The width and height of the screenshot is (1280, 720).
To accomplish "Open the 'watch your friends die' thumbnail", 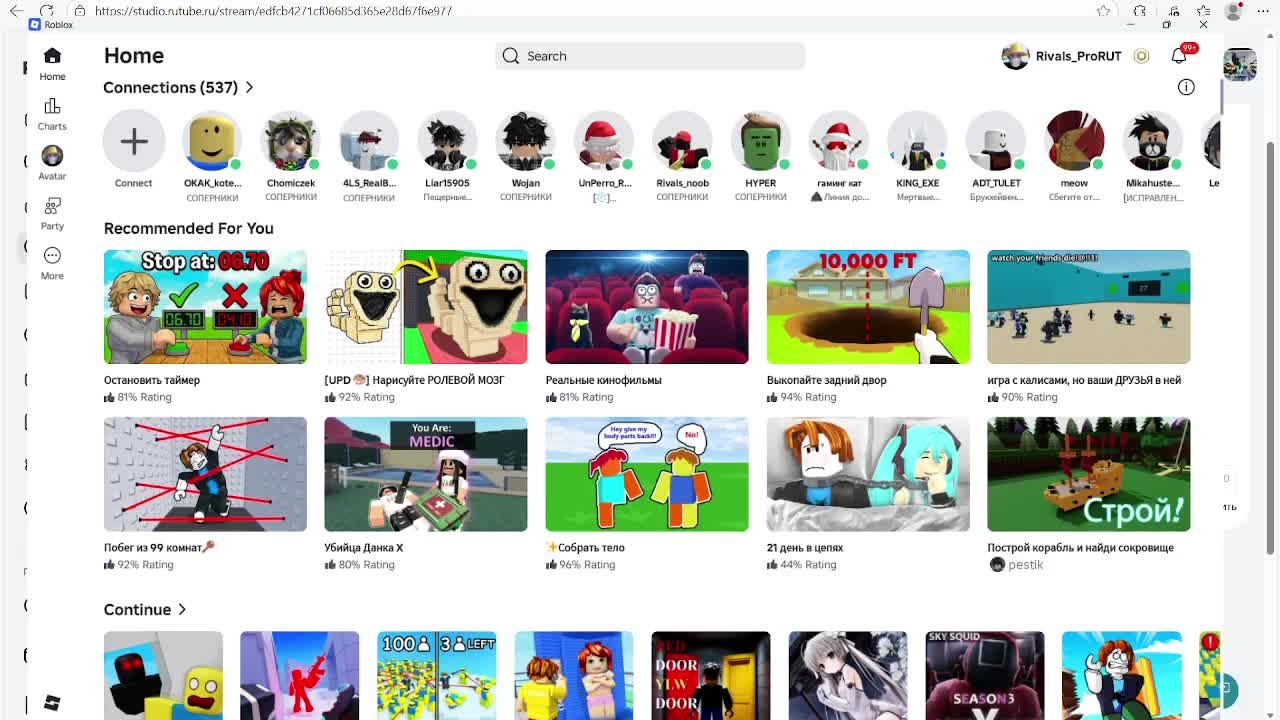I will (x=1089, y=307).
